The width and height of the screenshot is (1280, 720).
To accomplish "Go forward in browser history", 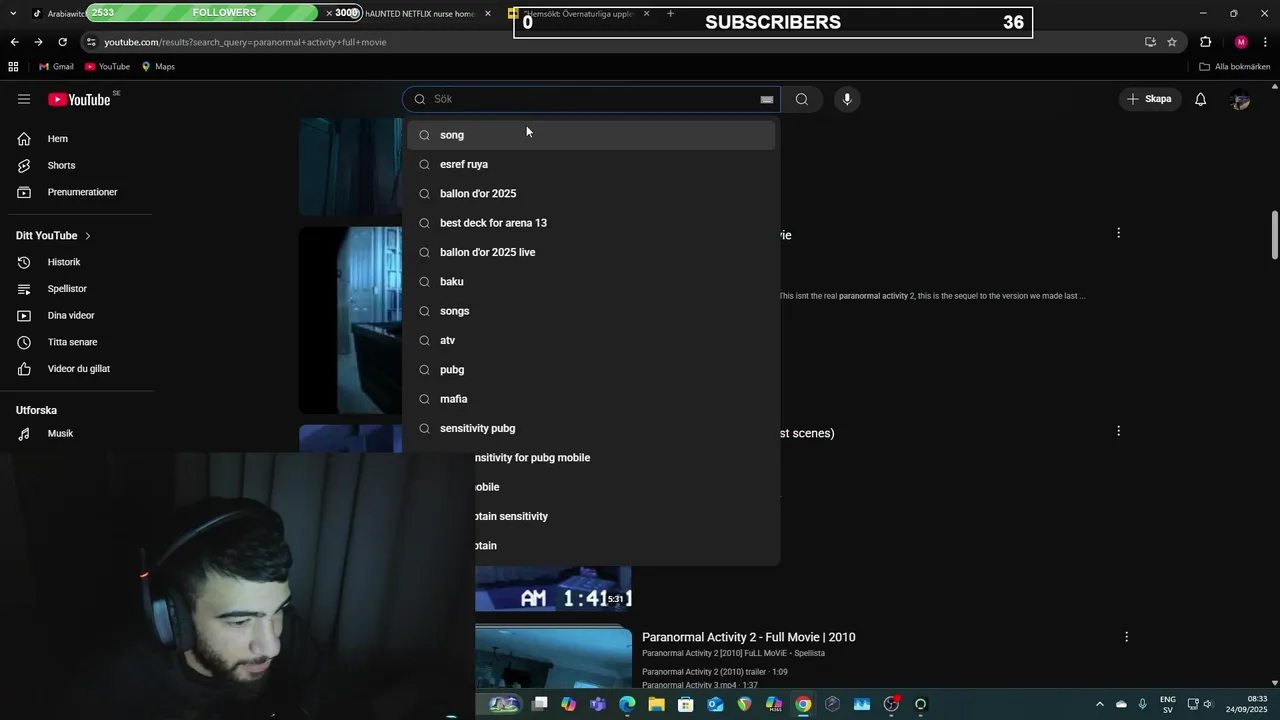I will coord(38,42).
